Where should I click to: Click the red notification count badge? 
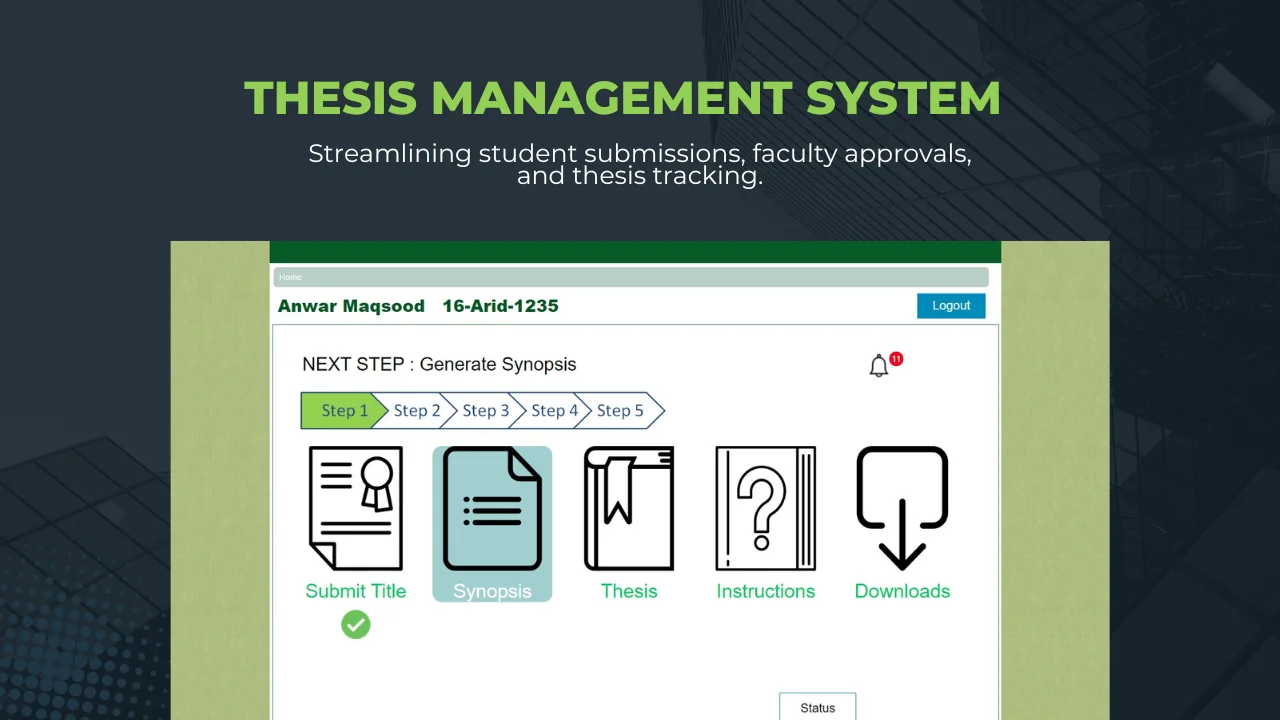tap(896, 358)
